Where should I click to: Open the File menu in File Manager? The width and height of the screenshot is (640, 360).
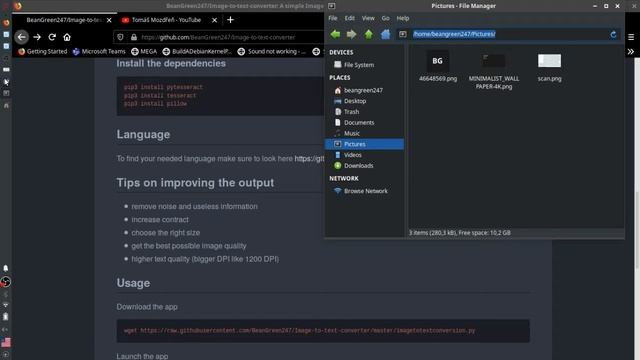click(x=333, y=18)
